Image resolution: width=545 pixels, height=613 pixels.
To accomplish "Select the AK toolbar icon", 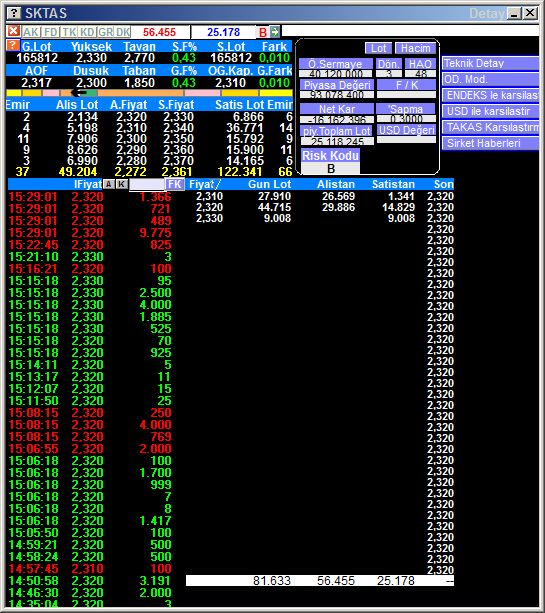I will pyautogui.click(x=30, y=32).
